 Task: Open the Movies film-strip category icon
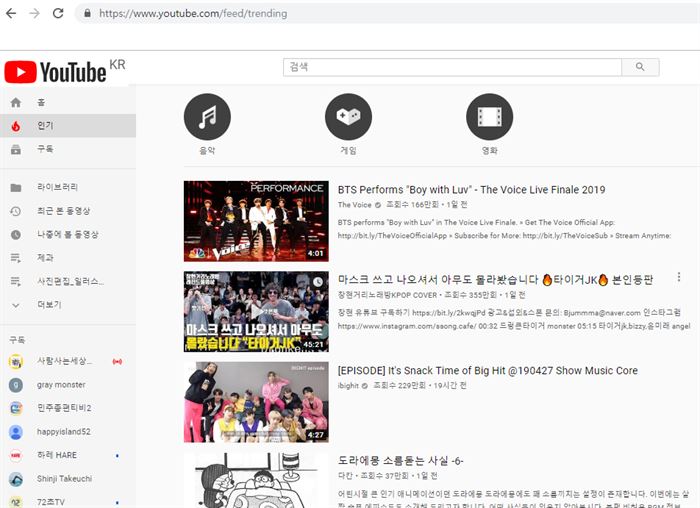pyautogui.click(x=489, y=117)
